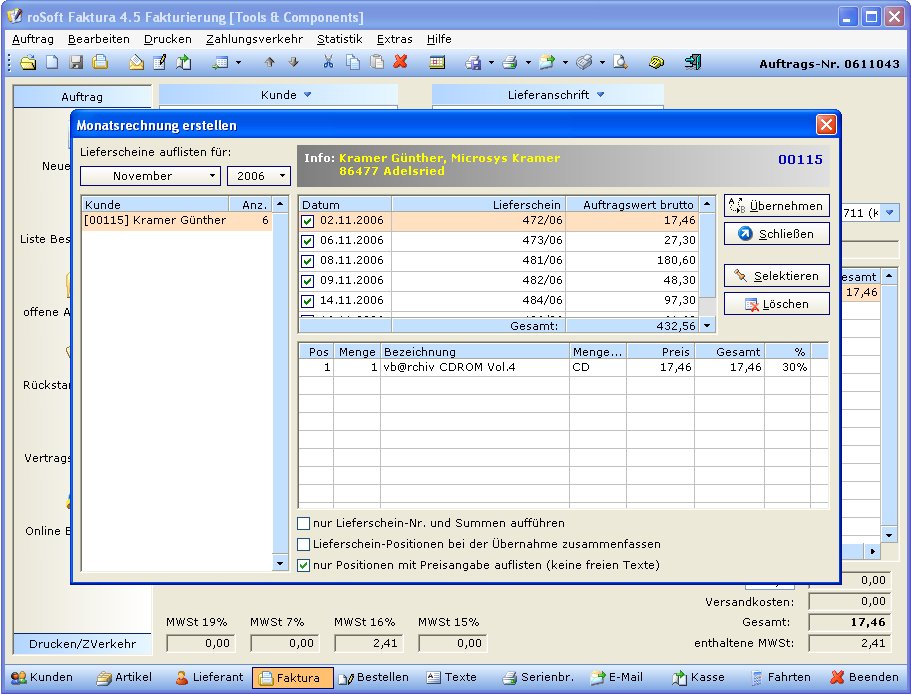This screenshot has width=911, height=694.
Task: Click the open folder toolbar icon
Action: coord(28,63)
